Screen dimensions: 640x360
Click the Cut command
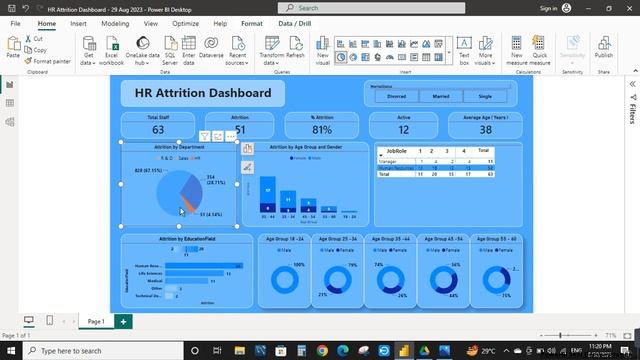coord(34,39)
